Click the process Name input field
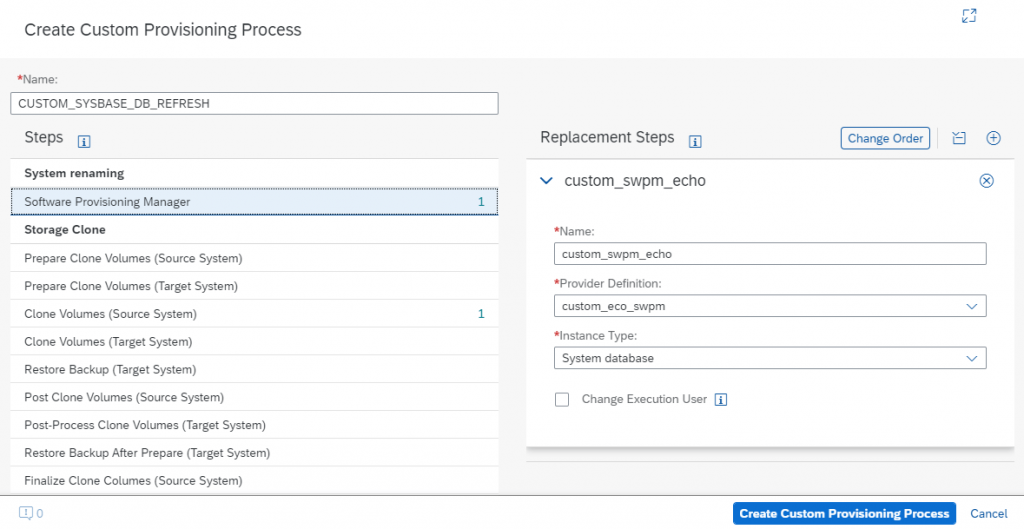Screen dimensions: 1024x529 point(254,104)
